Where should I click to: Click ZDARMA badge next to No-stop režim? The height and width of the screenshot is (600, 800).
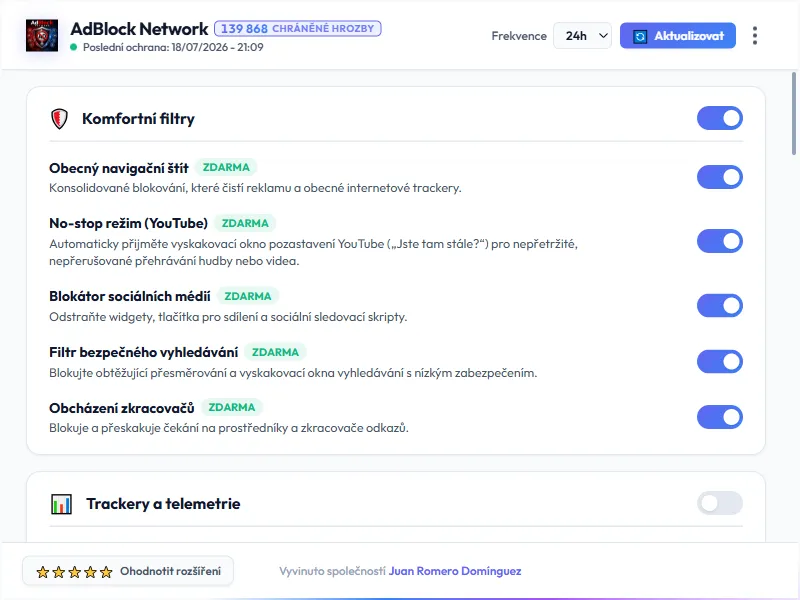[x=245, y=223]
